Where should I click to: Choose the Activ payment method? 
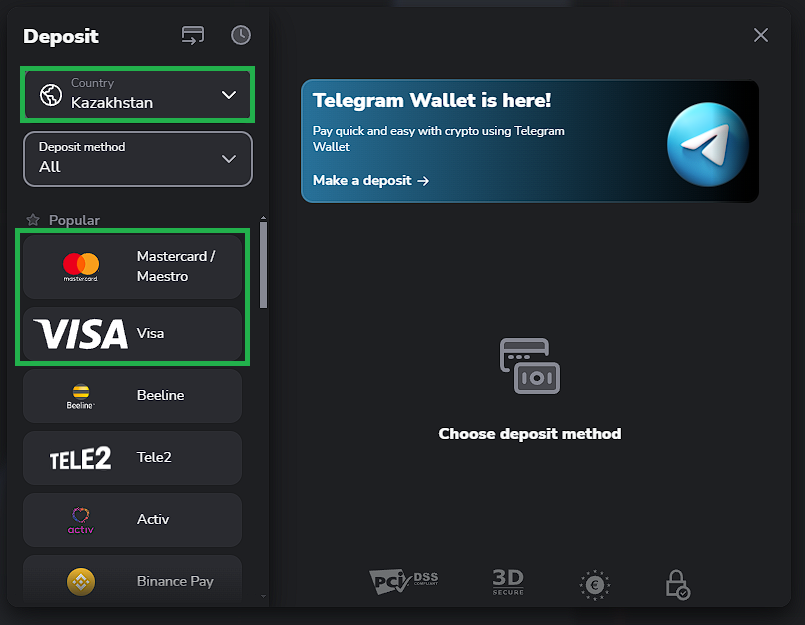(x=132, y=520)
